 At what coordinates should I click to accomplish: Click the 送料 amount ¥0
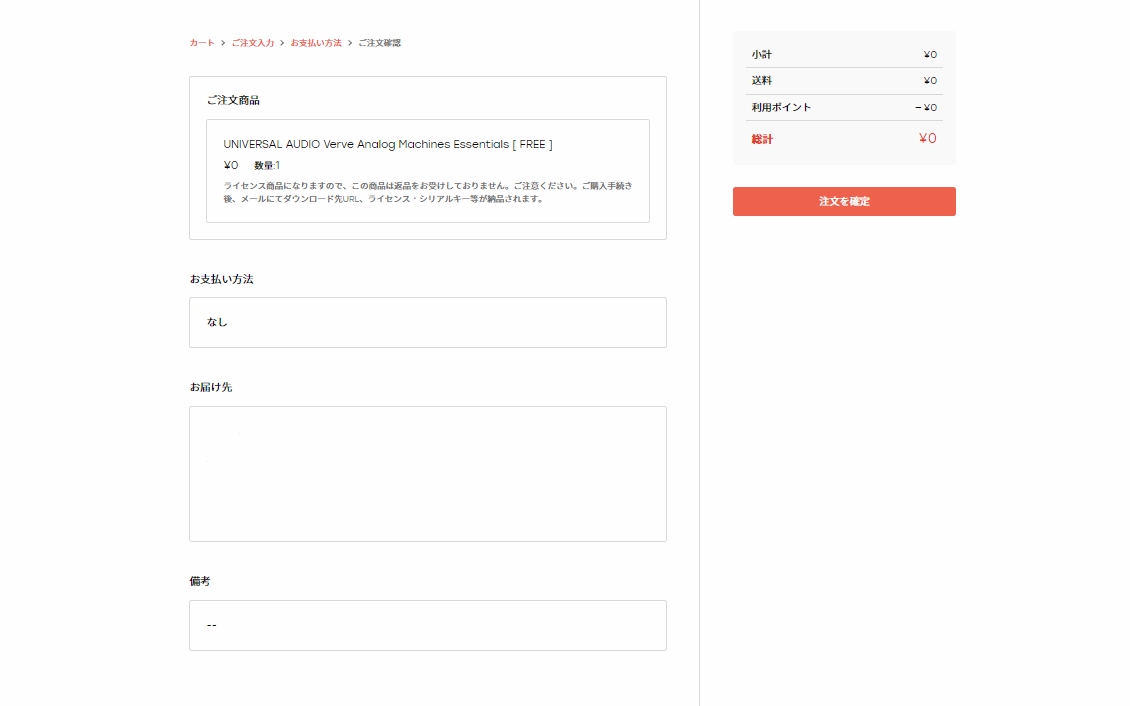pyautogui.click(x=930, y=81)
